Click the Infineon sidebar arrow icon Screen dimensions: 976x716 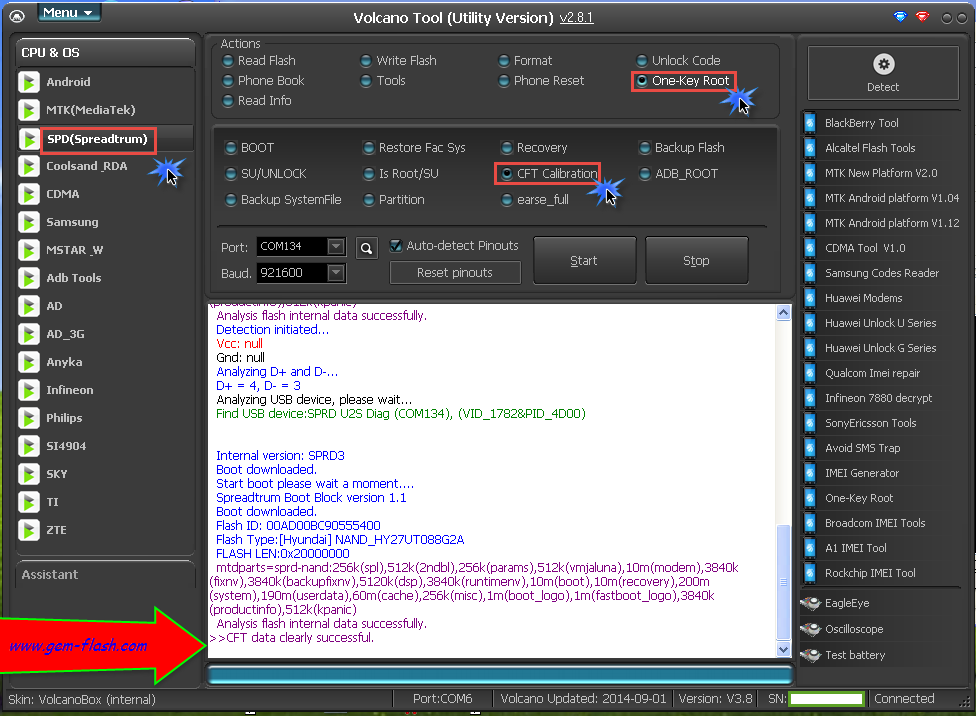[29, 390]
